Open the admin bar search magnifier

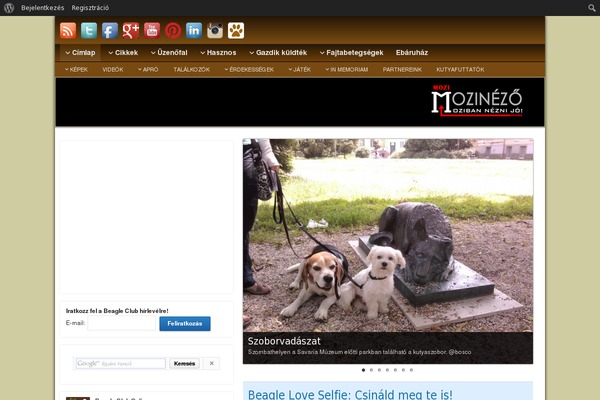pos(592,8)
